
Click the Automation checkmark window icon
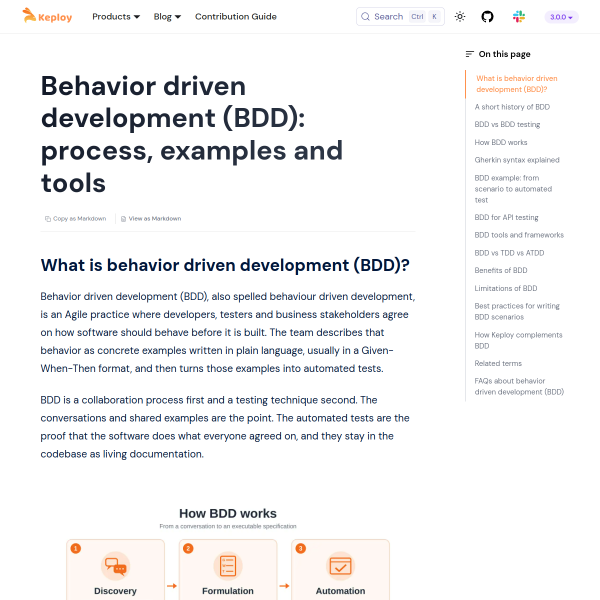point(341,566)
